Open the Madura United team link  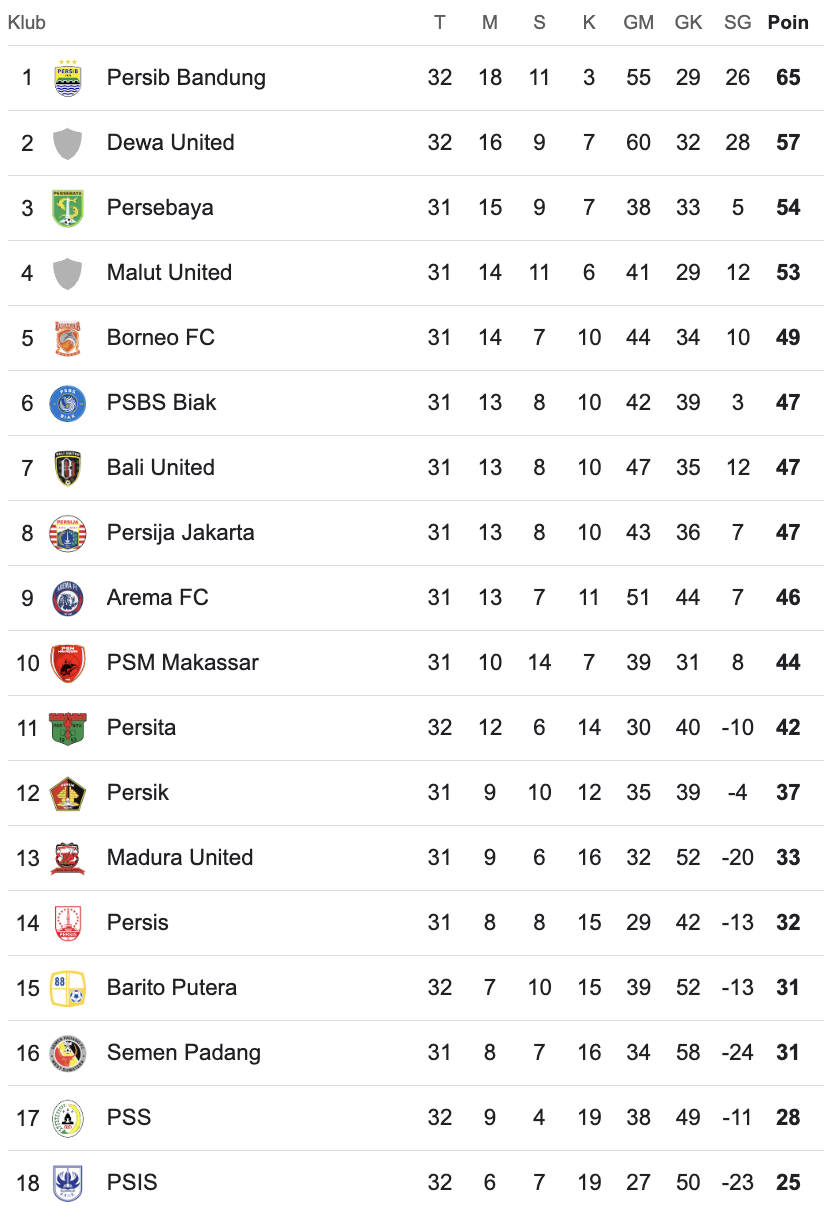pyautogui.click(x=180, y=858)
